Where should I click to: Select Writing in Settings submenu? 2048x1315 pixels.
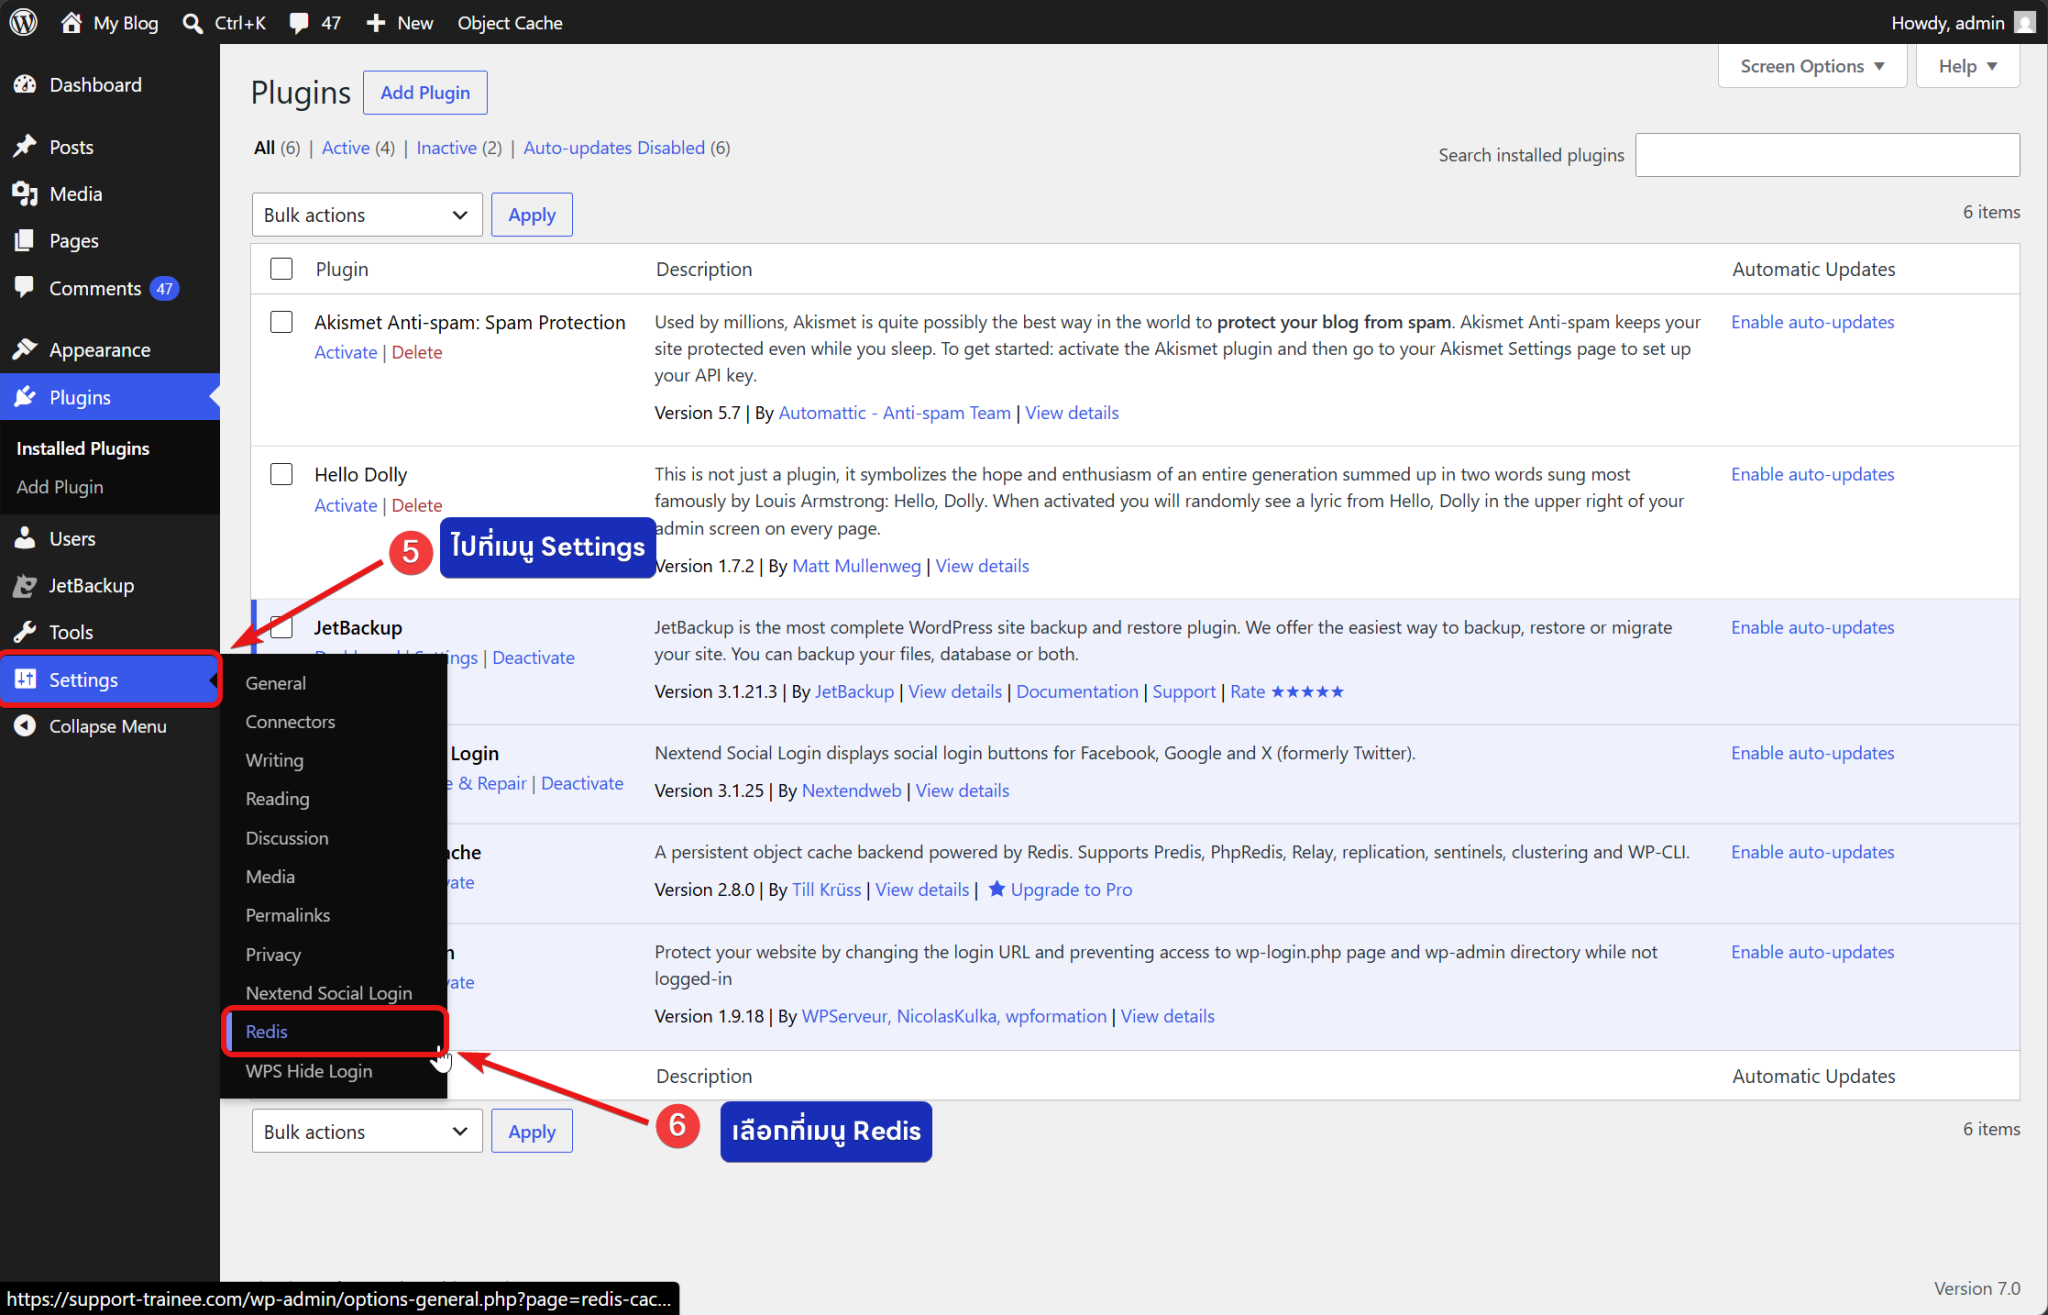click(274, 760)
